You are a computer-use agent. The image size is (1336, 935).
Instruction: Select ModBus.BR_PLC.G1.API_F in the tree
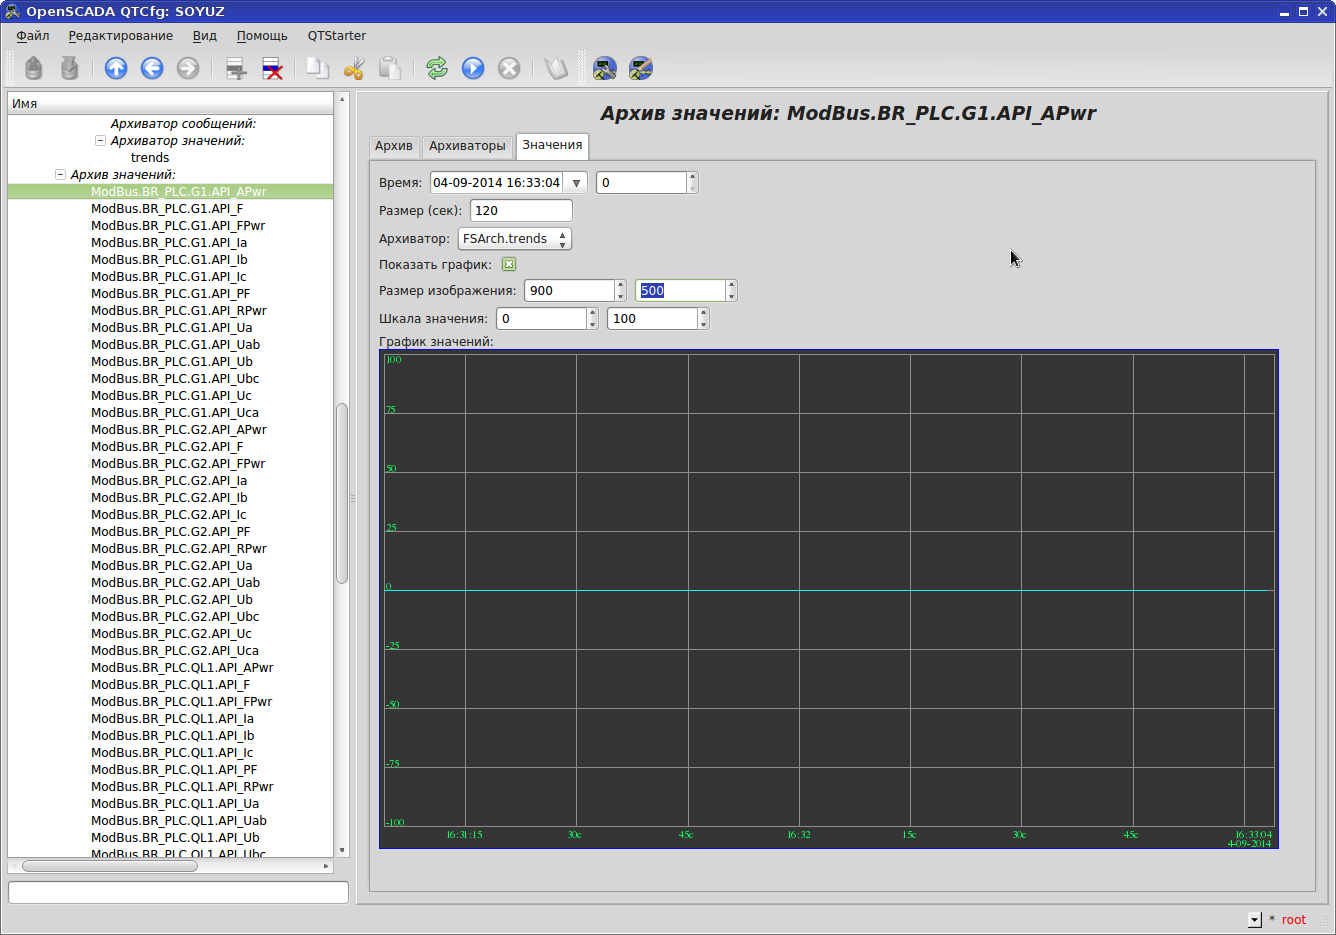(167, 209)
